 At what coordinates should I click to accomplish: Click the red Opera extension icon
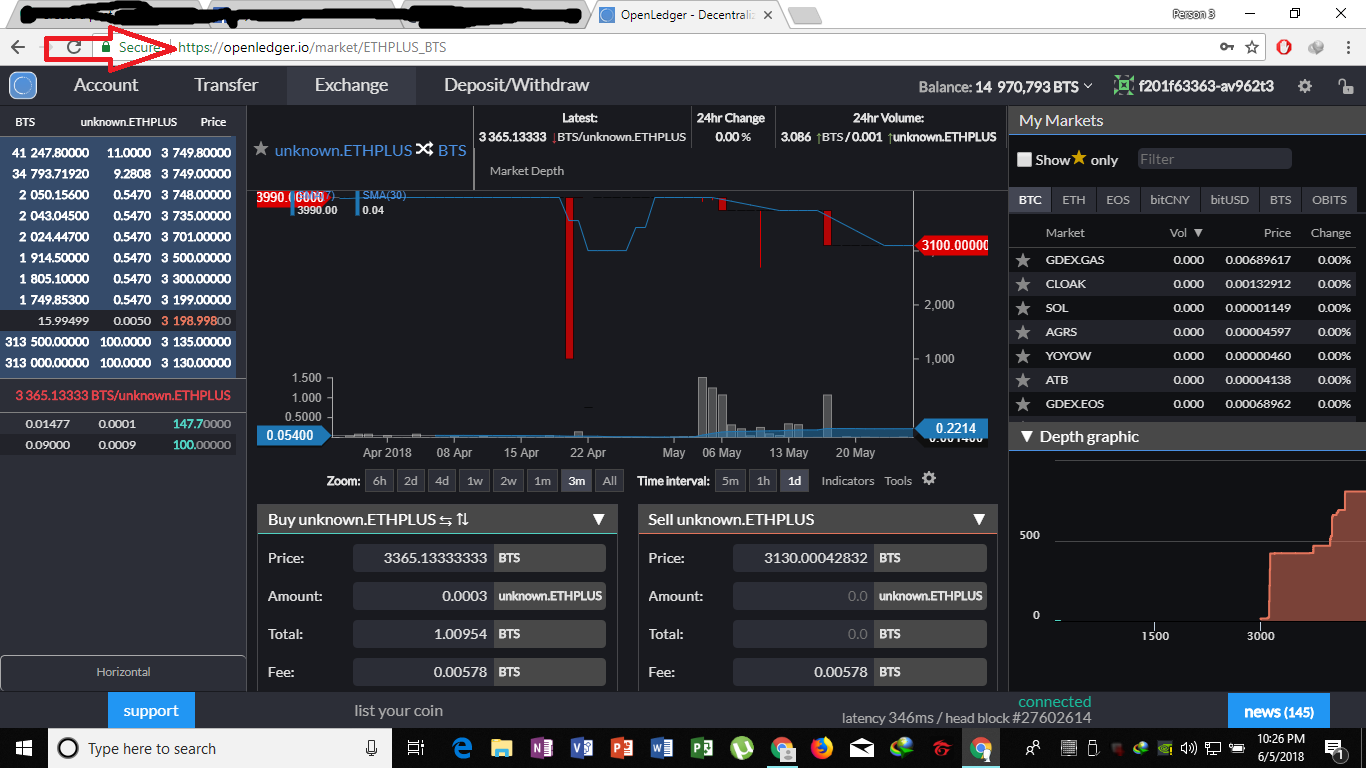point(1285,47)
